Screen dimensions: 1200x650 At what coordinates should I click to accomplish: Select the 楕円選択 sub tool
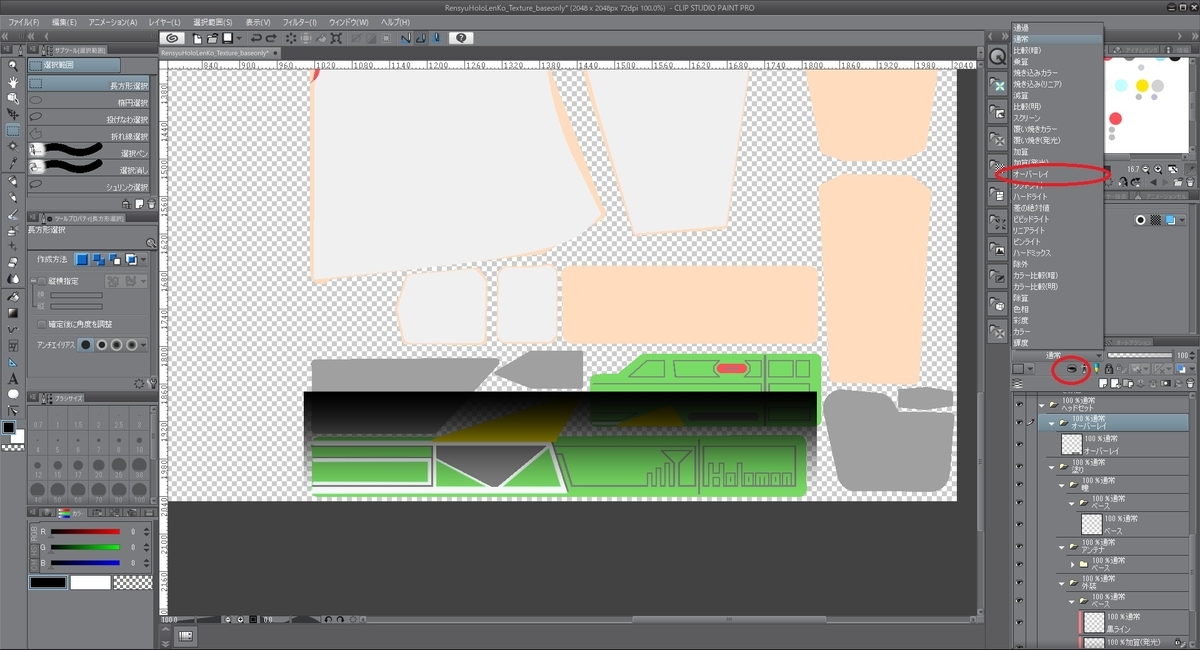tap(89, 102)
